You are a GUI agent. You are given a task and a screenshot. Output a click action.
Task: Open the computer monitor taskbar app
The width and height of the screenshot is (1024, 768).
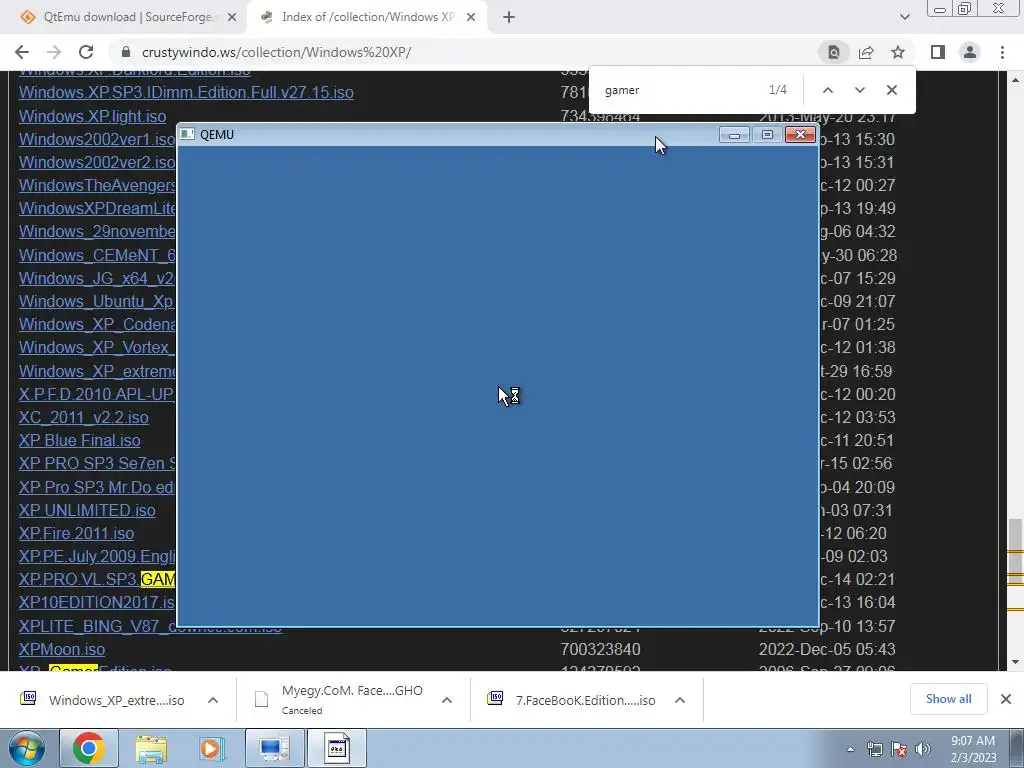click(274, 748)
